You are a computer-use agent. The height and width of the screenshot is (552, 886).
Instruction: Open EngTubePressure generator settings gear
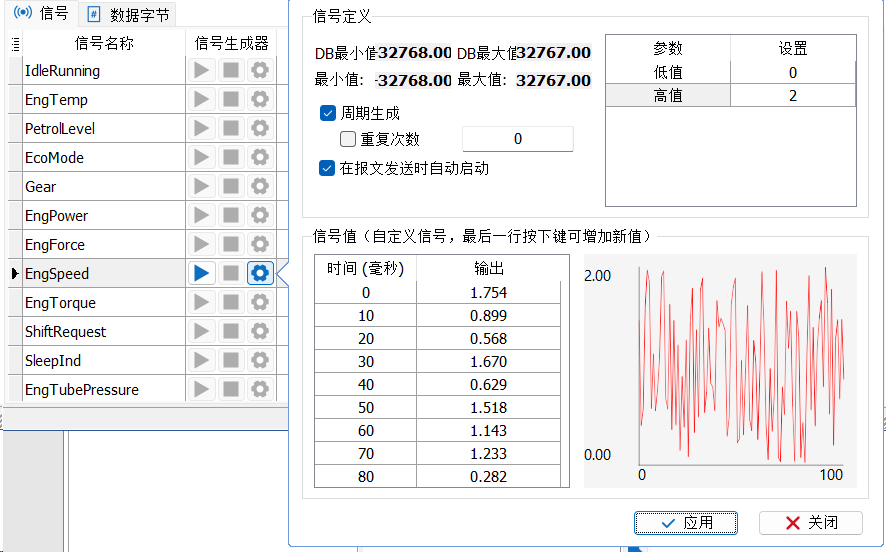tap(260, 389)
